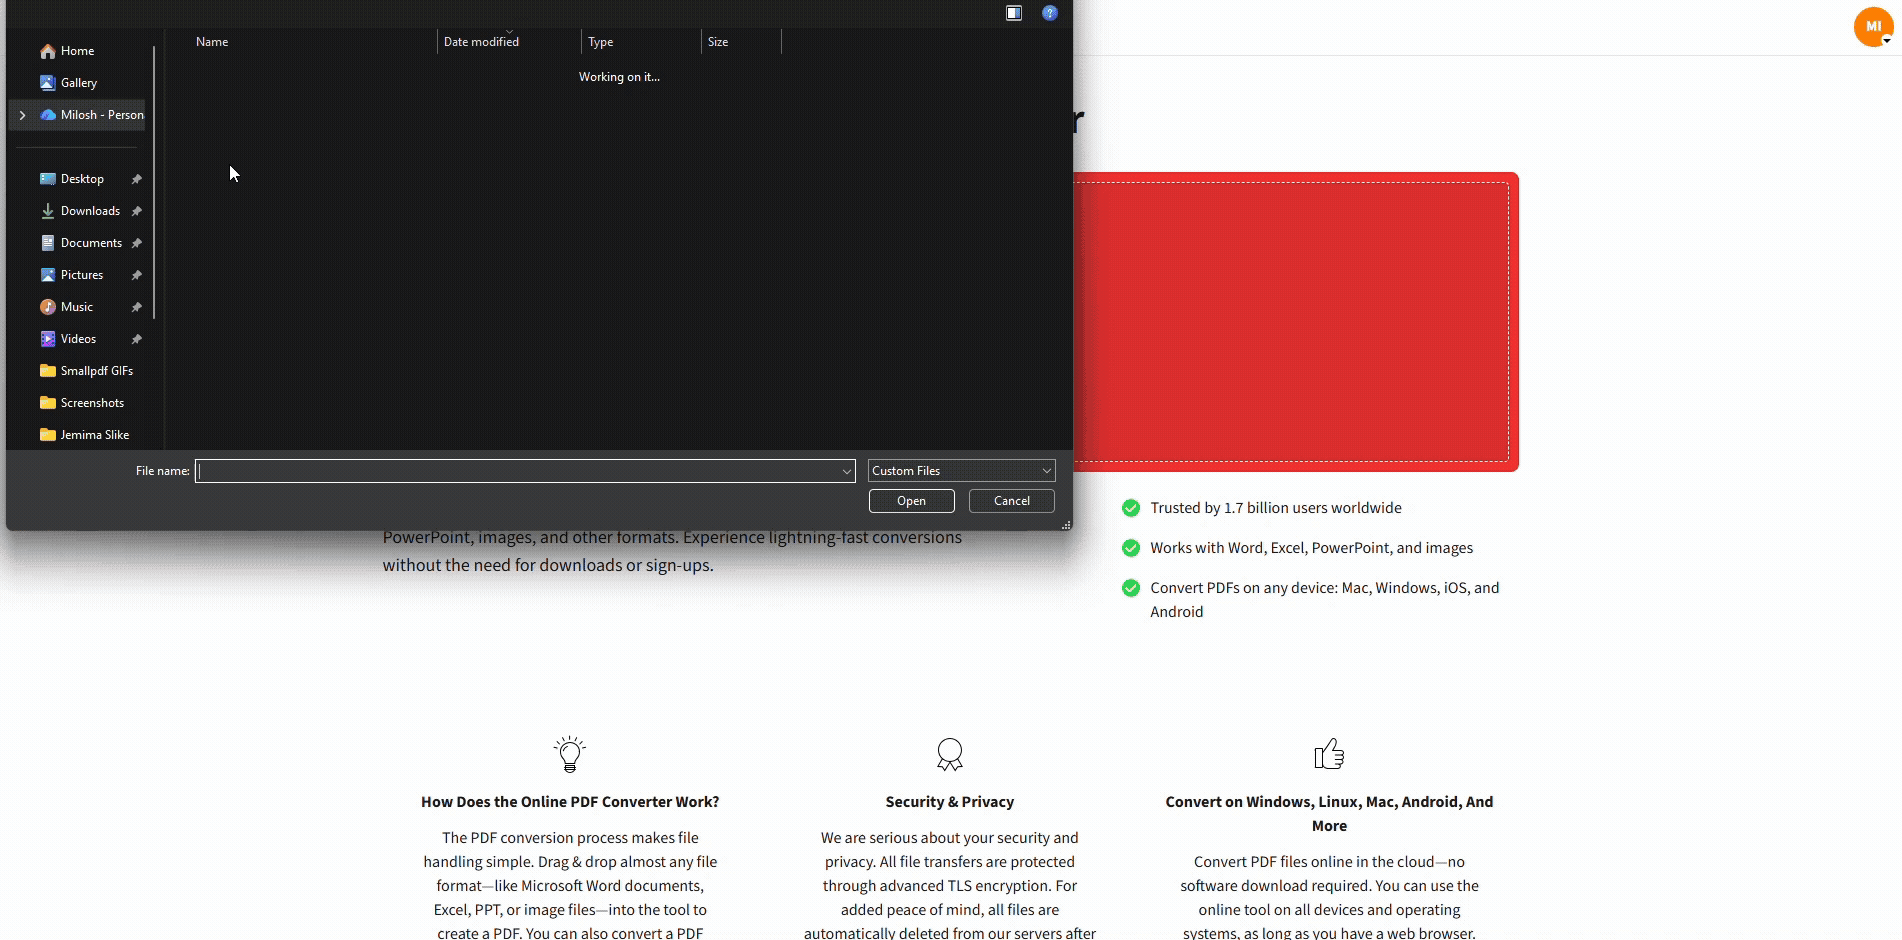Open the Gallery in the navigation pane
This screenshot has height=940, width=1902.
pyautogui.click(x=80, y=82)
